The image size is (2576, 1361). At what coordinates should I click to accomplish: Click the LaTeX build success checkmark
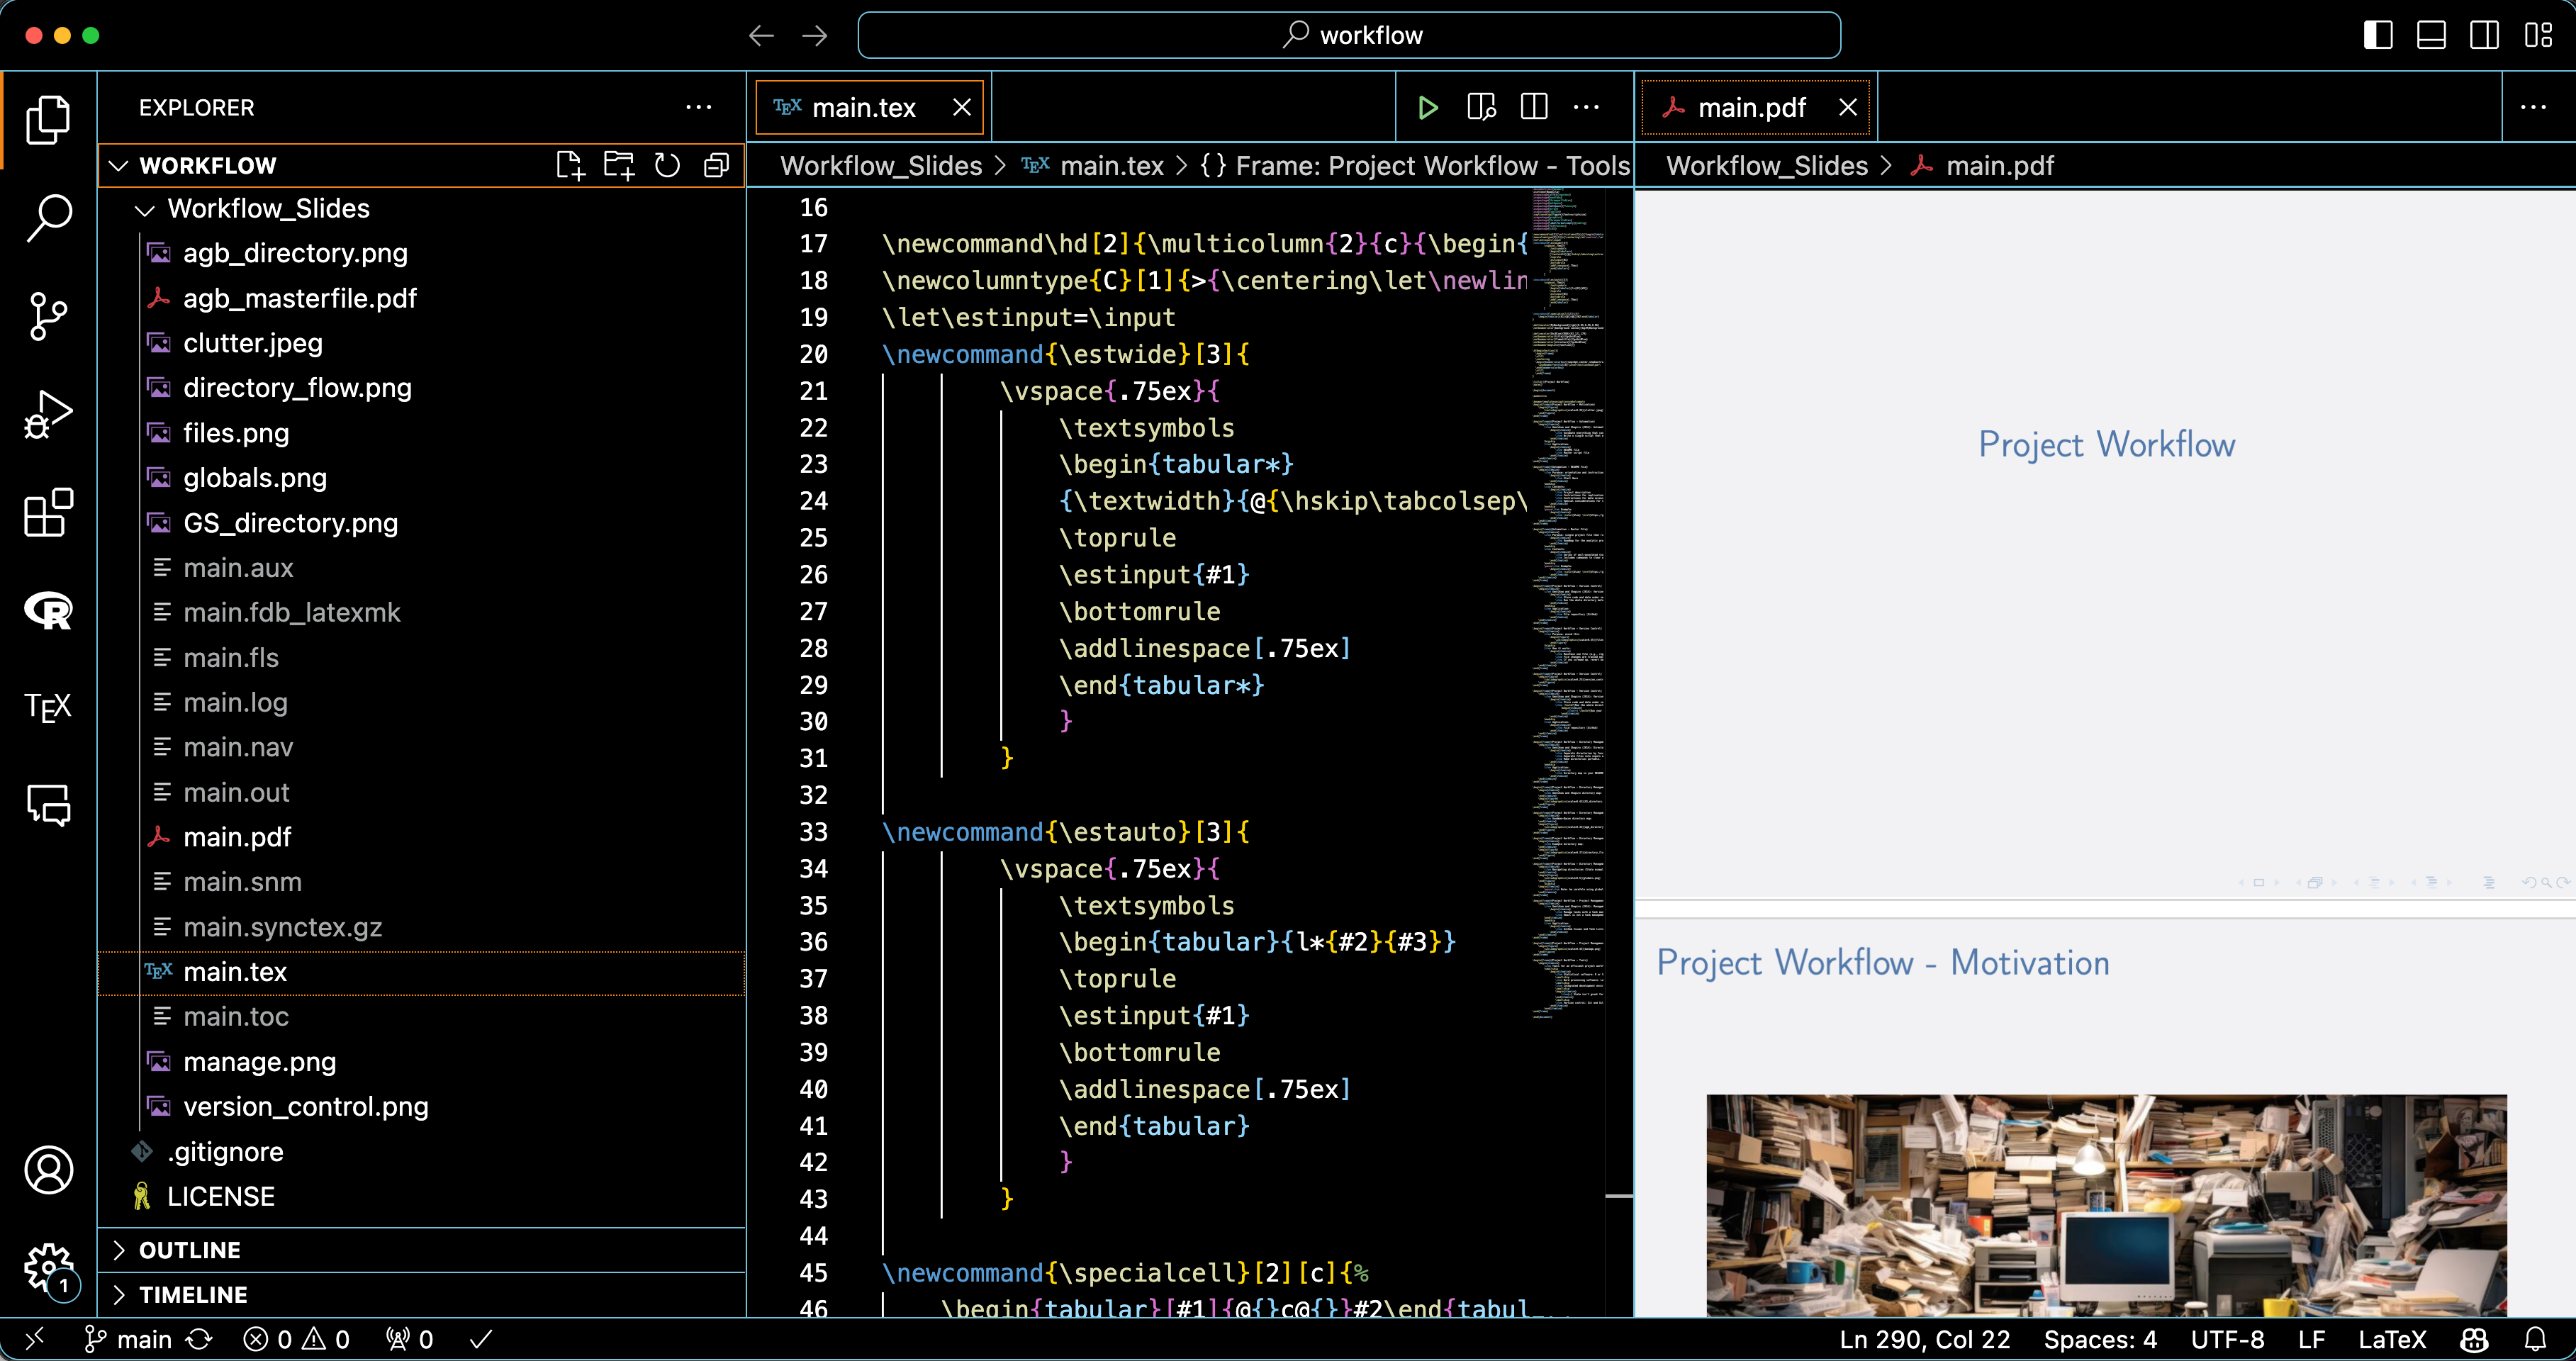coord(481,1339)
